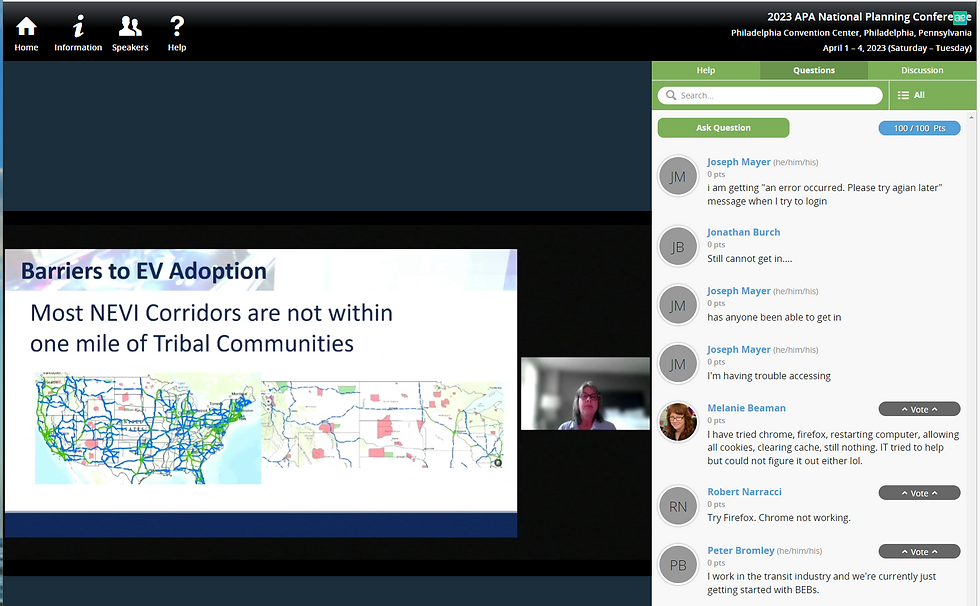The height and width of the screenshot is (606, 980).
Task: Click 'Still cannot get in....' message
Action: pyautogui.click(x=749, y=259)
